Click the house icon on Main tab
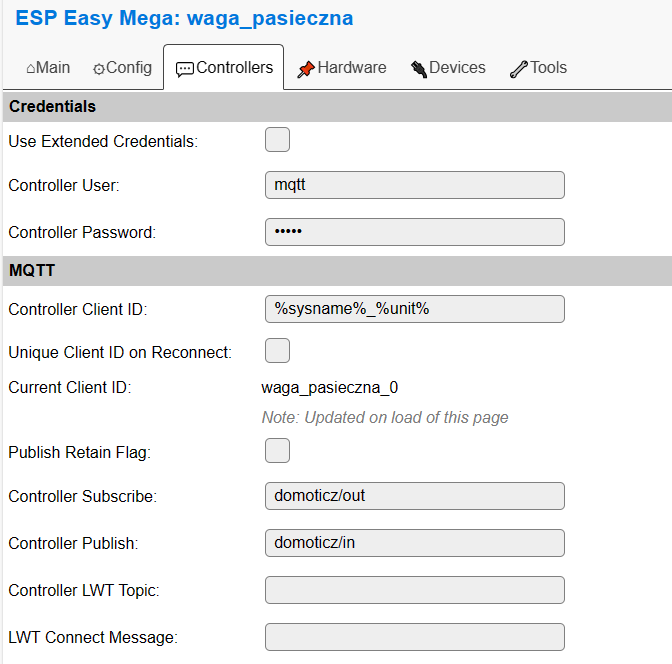This screenshot has height=664, width=672. 31,69
